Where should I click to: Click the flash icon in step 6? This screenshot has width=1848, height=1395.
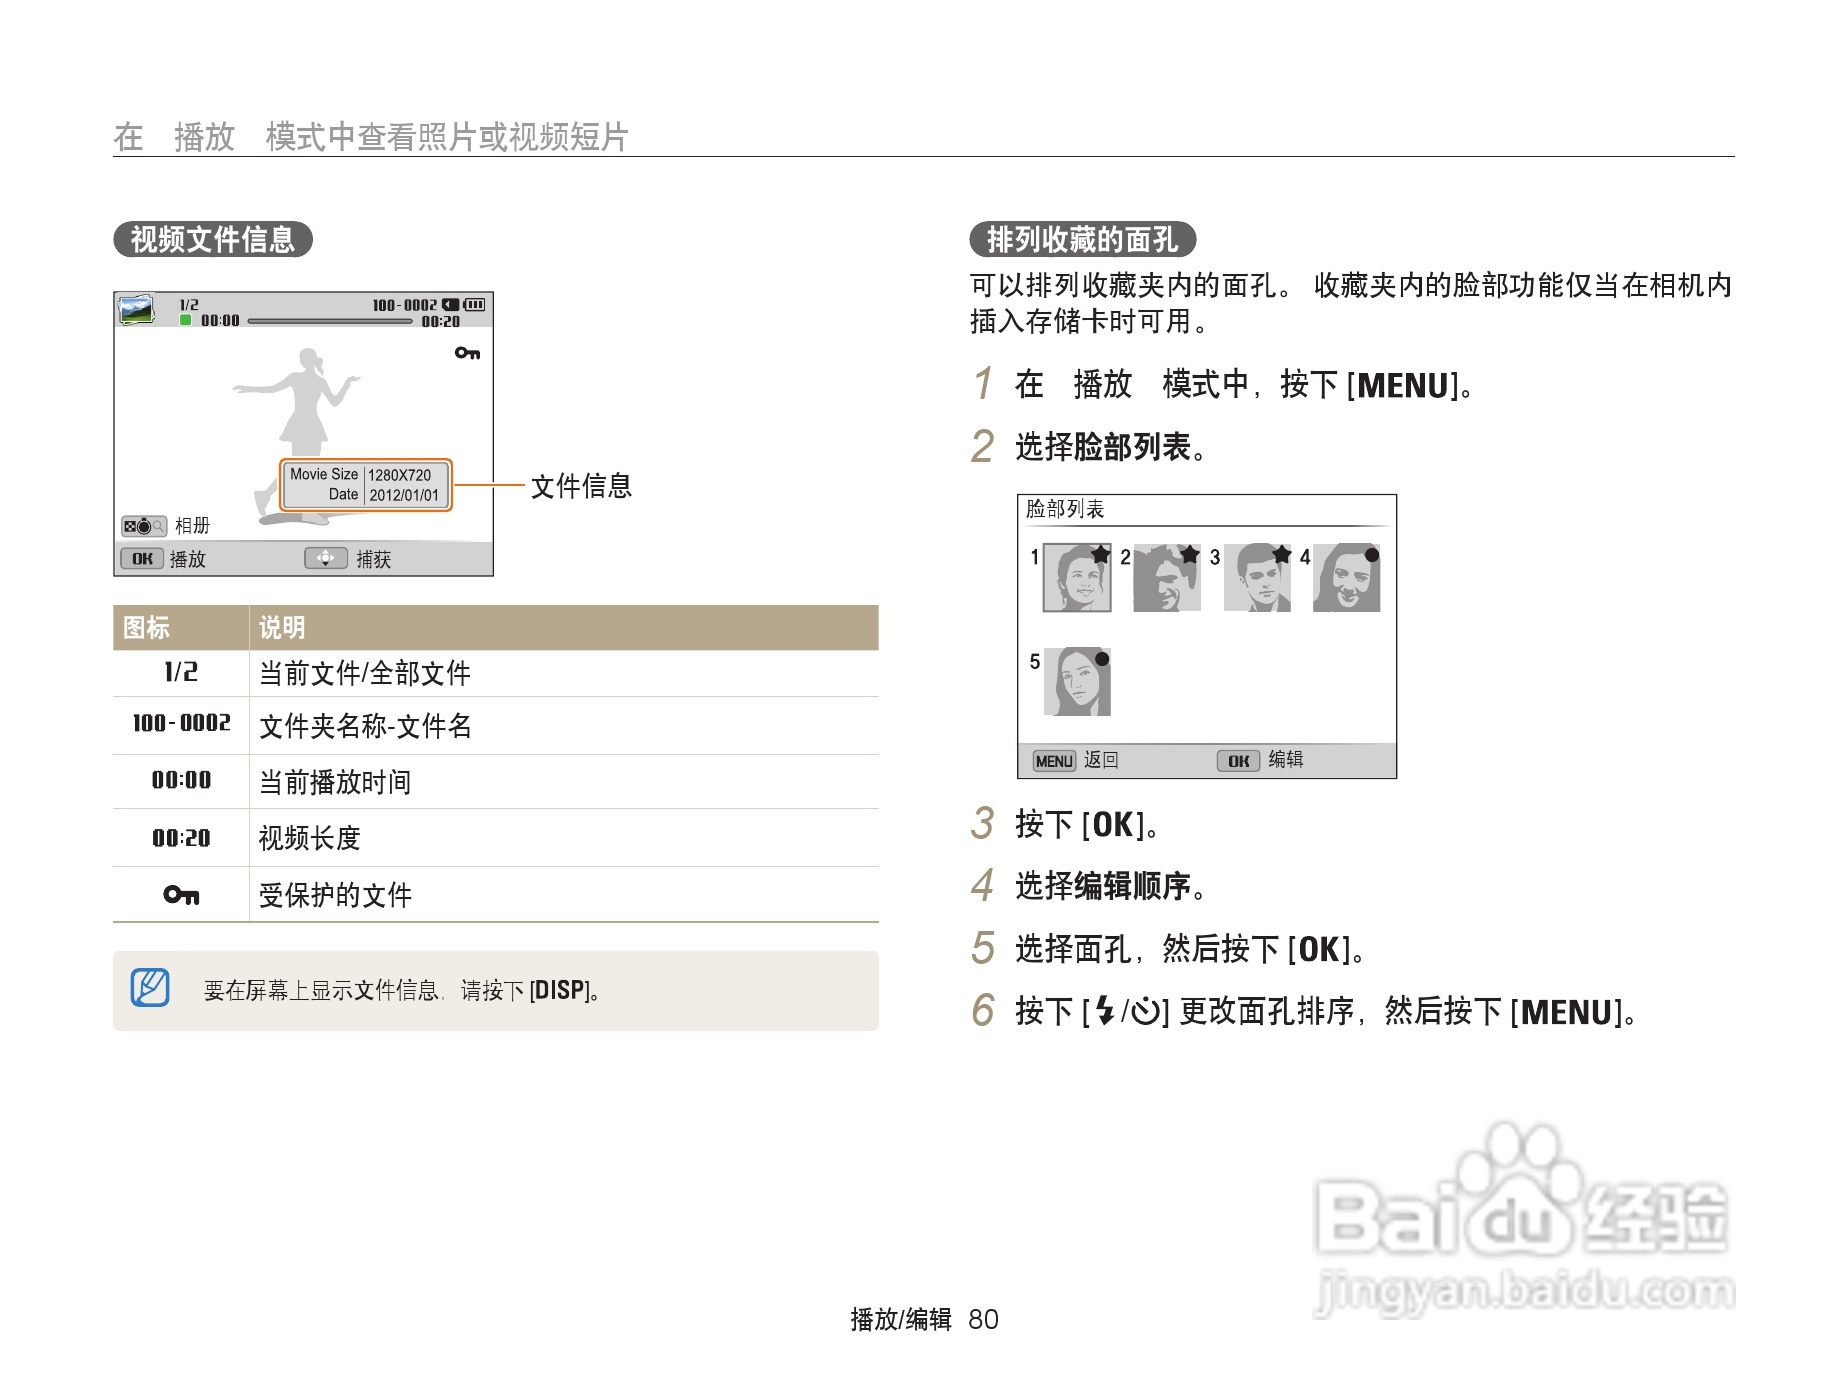1104,1011
